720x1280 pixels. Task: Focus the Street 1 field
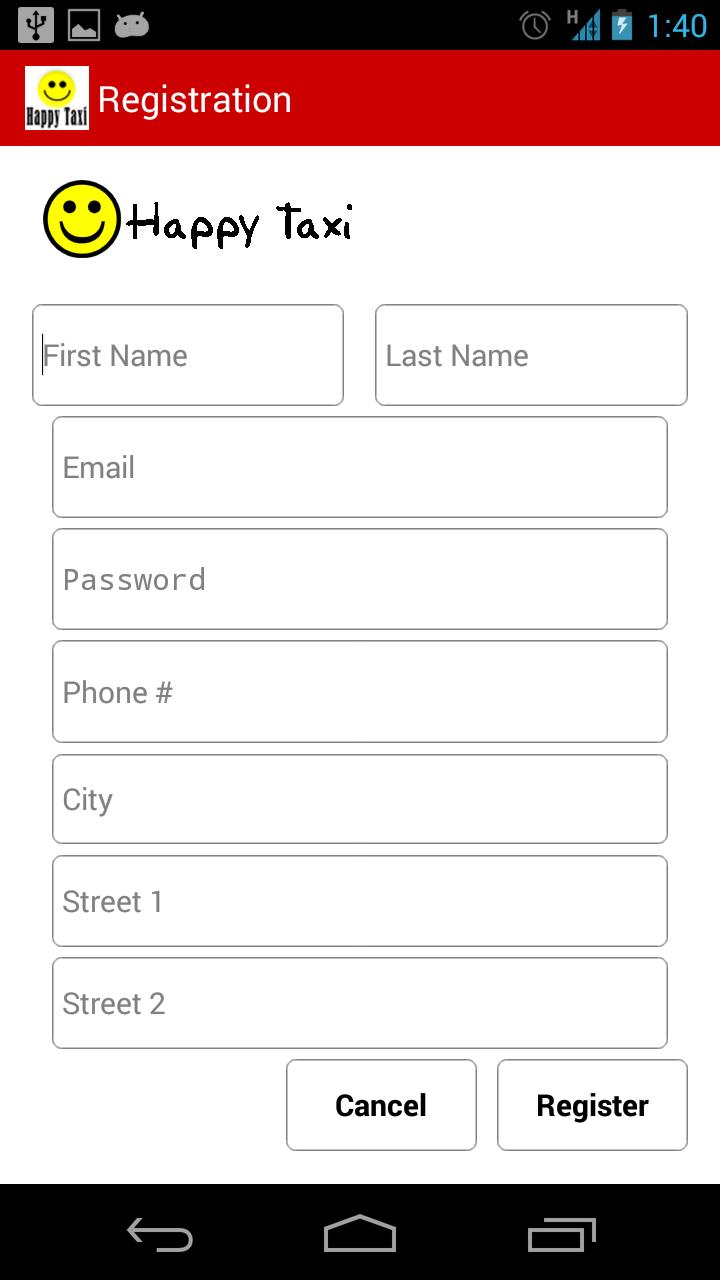click(360, 901)
